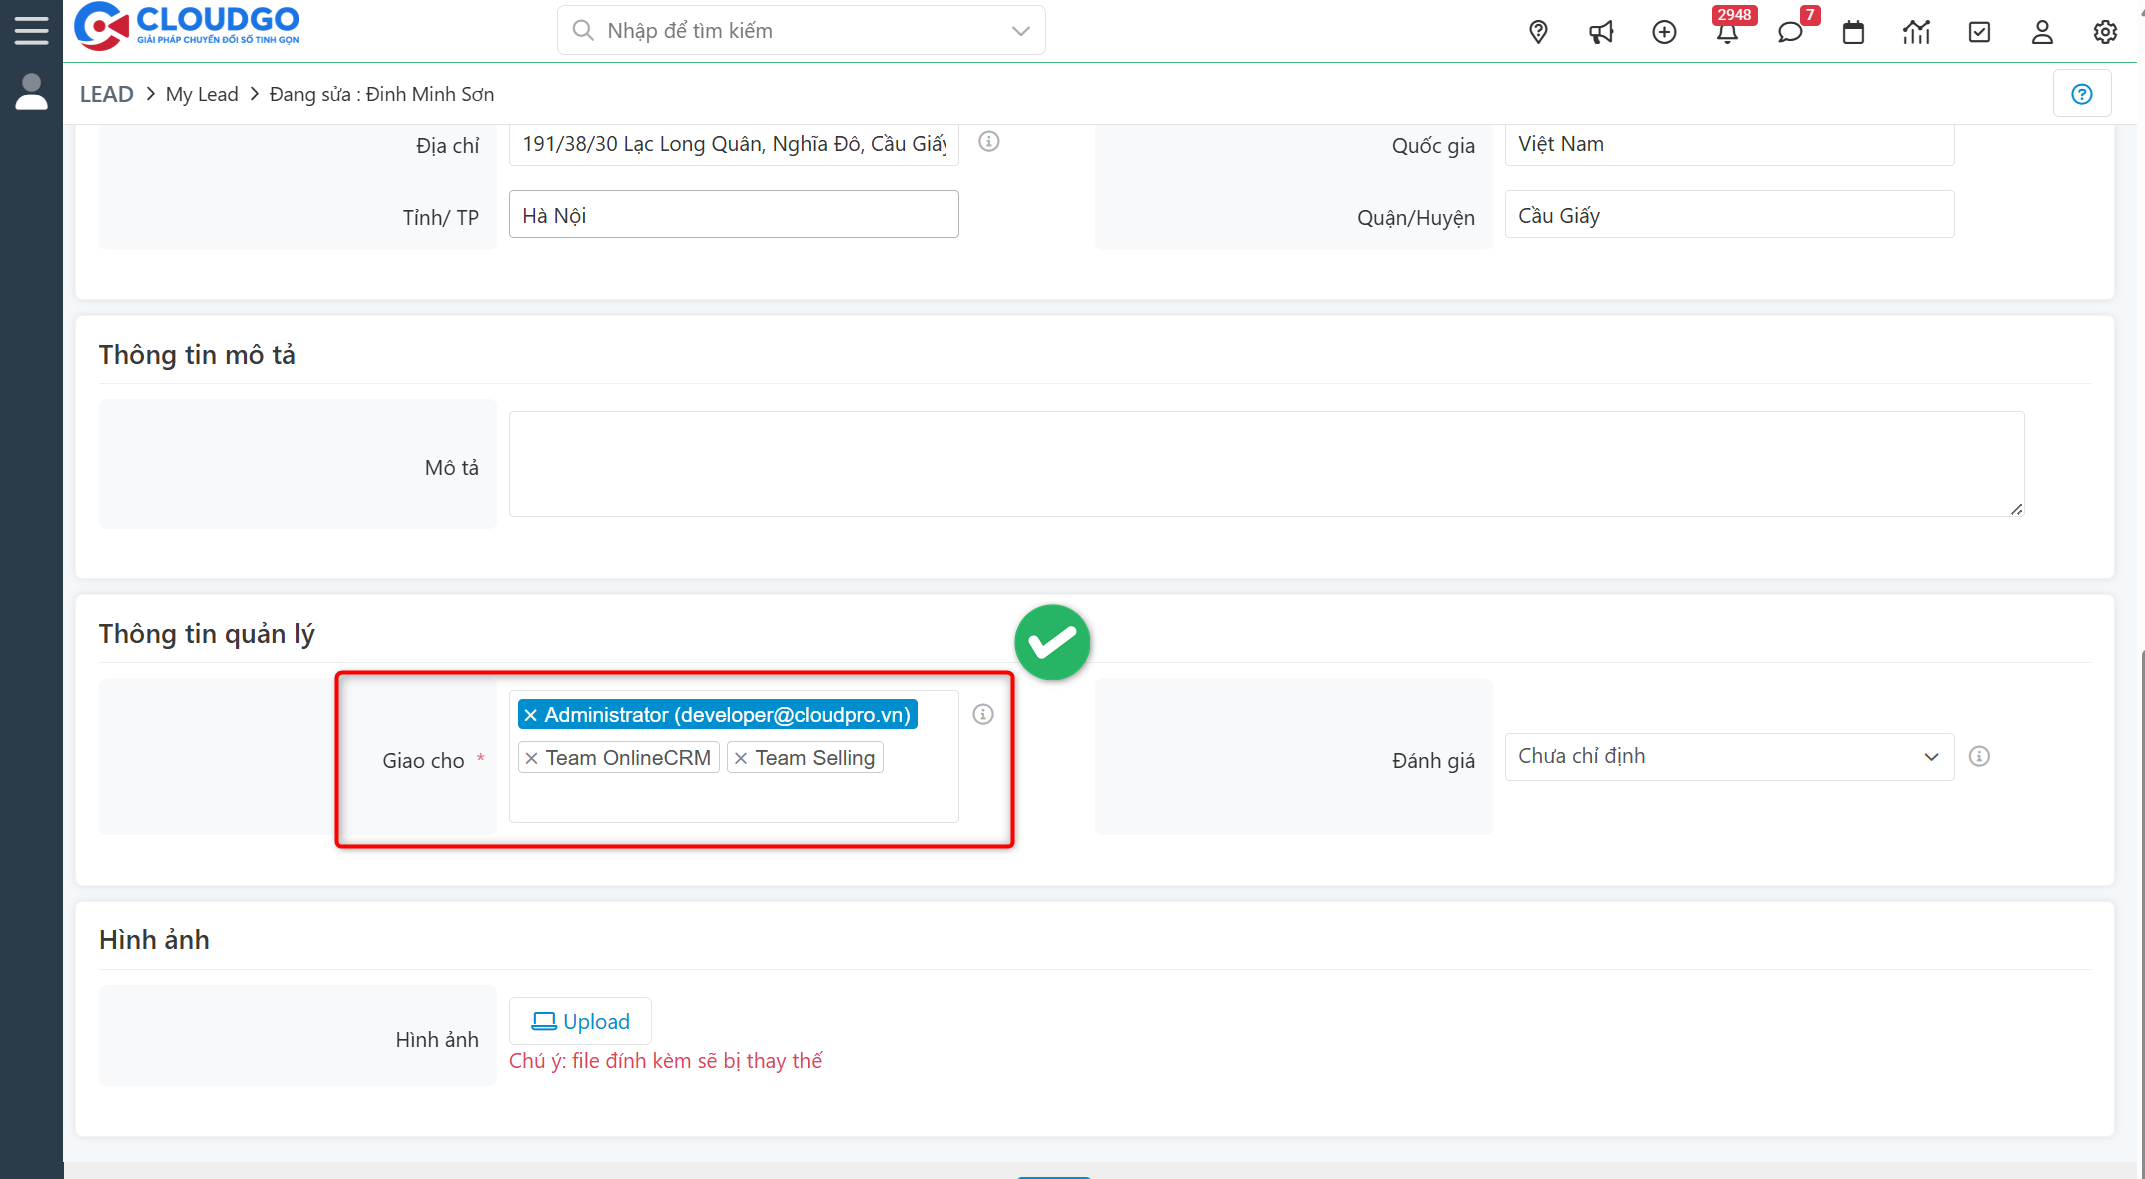Remove Team OnlineCRM from assignees
This screenshot has width=2145, height=1179.
tap(533, 757)
